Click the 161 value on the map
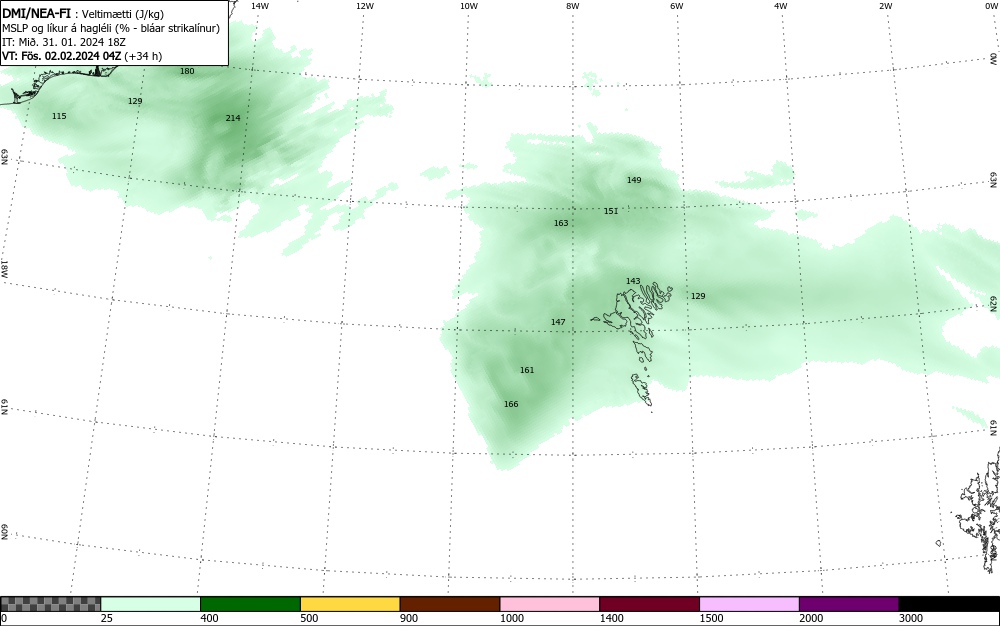This screenshot has height=626, width=1000. tap(527, 370)
